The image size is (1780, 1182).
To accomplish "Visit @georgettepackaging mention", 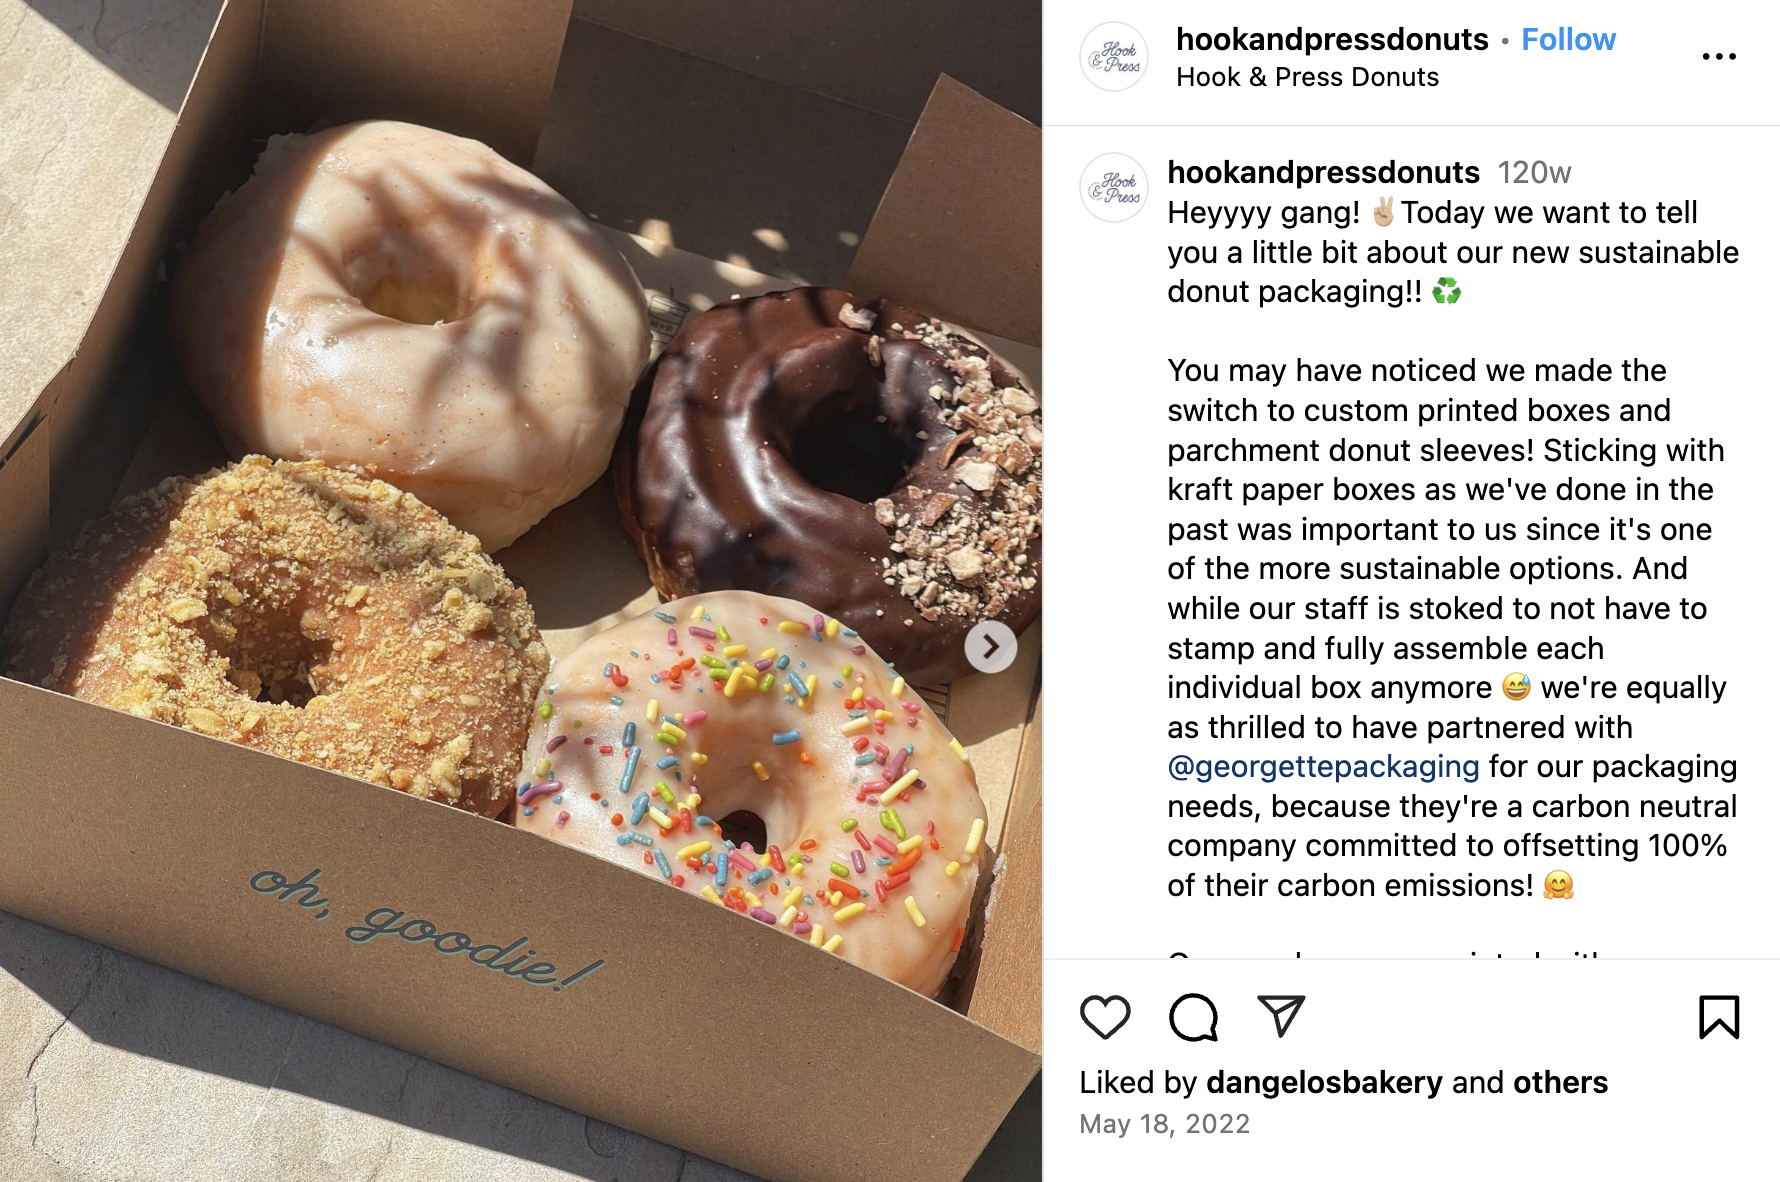I will coord(1323,766).
